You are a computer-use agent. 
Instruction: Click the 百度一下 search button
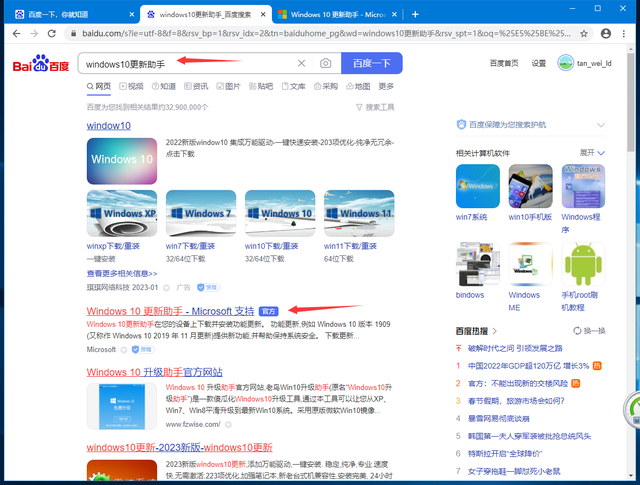click(371, 63)
